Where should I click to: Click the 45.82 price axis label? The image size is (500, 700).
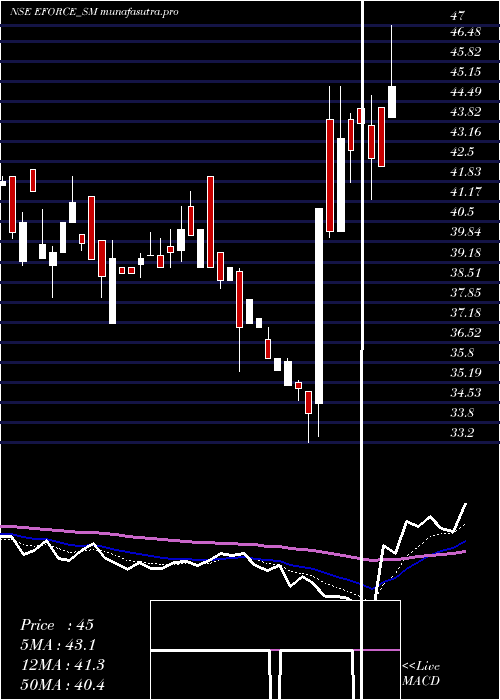[x=466, y=52]
